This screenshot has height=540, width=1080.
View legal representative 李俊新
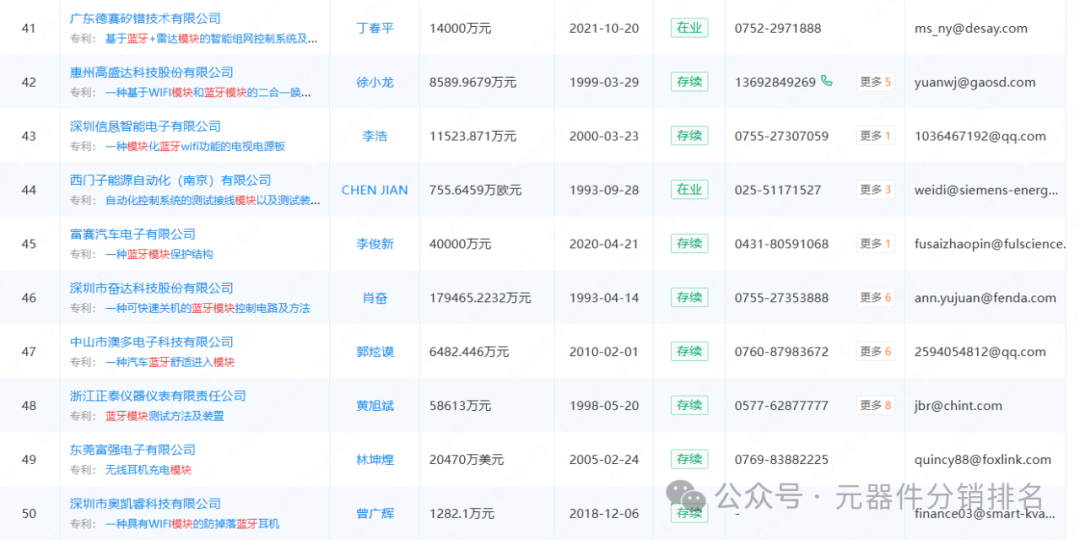[x=375, y=244]
